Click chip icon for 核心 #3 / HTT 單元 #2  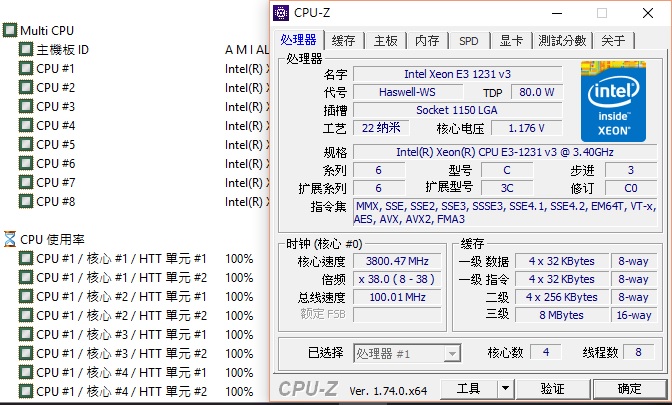(26, 353)
